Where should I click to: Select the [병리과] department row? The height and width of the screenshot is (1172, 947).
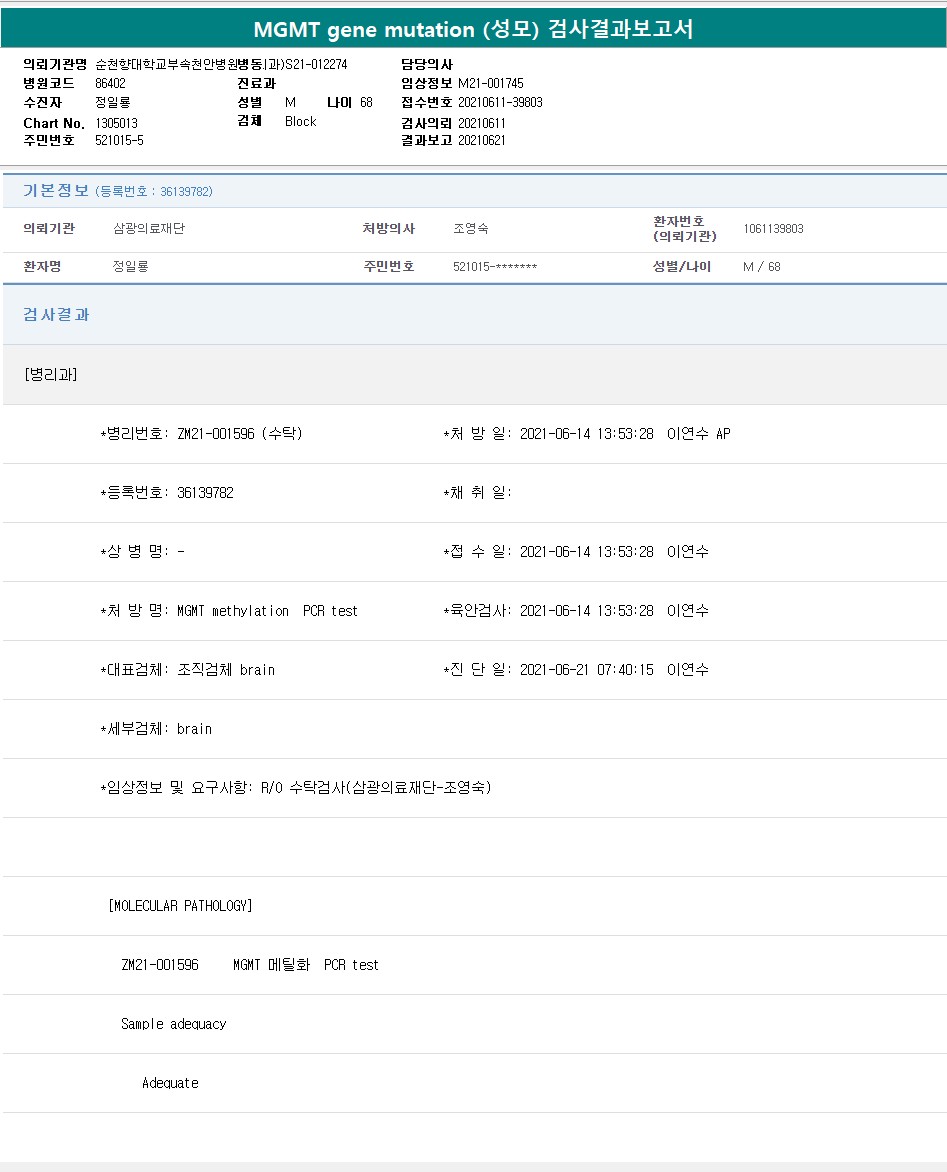tap(50, 374)
